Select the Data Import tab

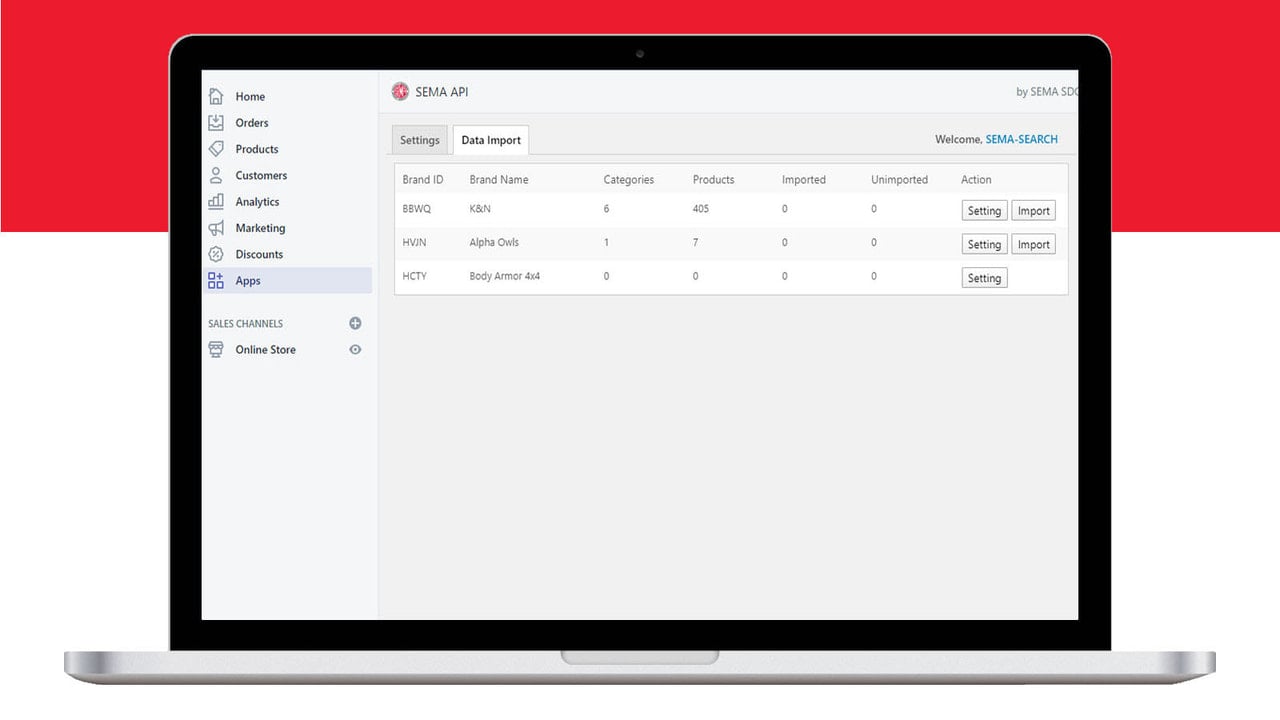[x=491, y=140]
